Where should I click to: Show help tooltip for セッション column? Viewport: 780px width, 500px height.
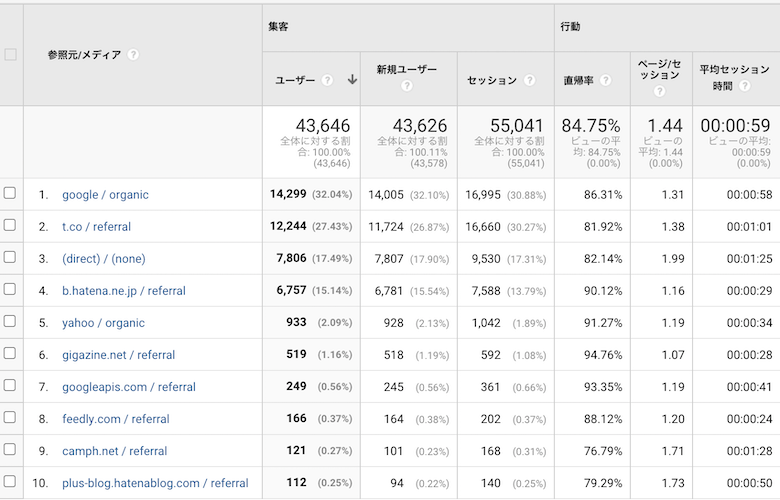tap(530, 80)
